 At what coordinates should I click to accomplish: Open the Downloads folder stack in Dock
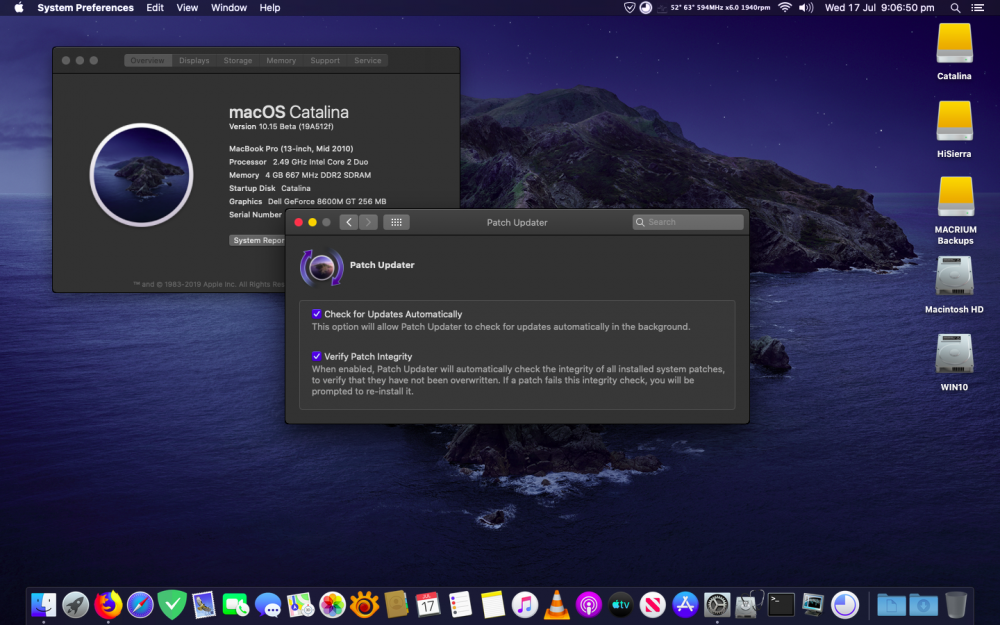(x=923, y=605)
